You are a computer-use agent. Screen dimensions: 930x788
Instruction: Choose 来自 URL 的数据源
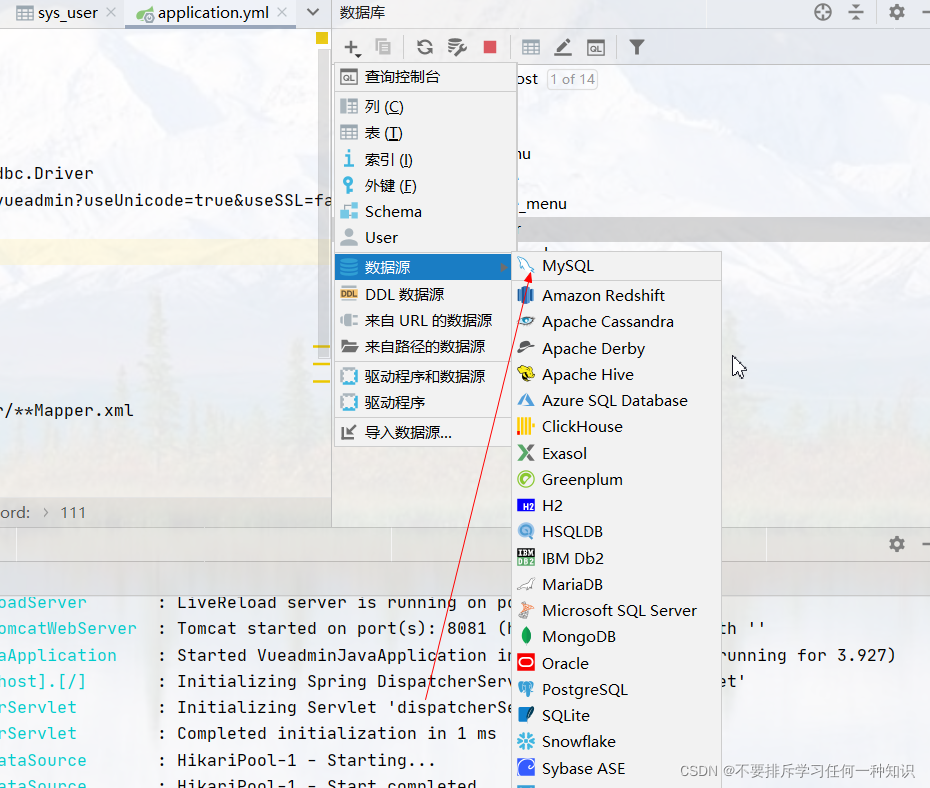pyautogui.click(x=423, y=321)
